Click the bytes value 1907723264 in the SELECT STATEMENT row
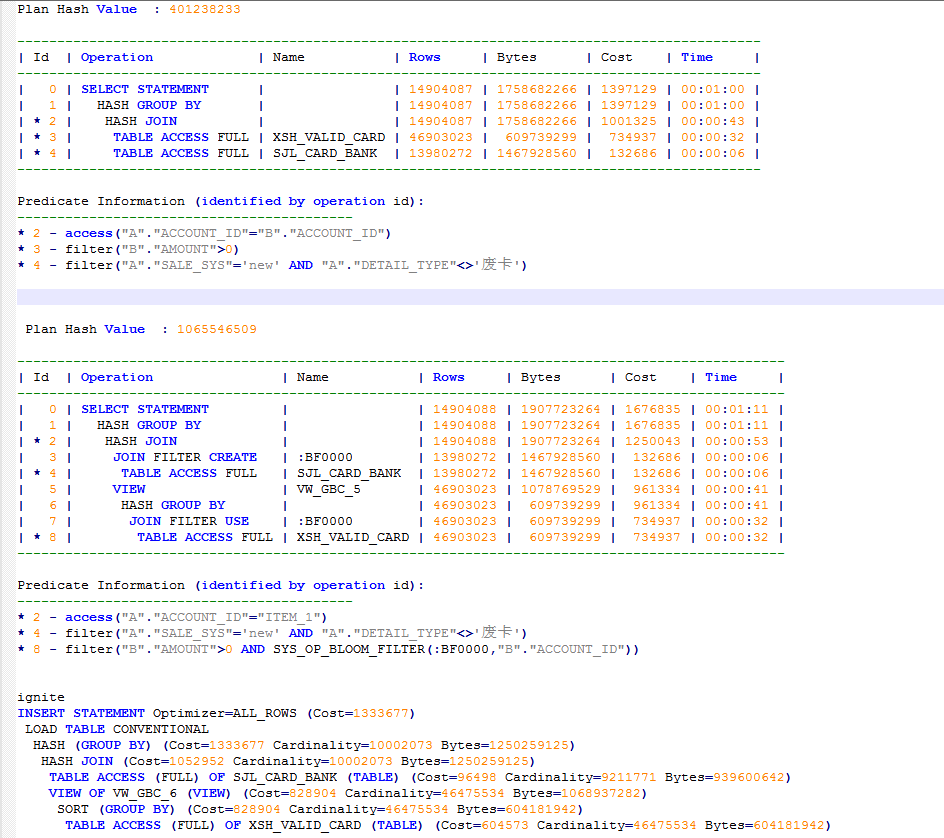This screenshot has width=944, height=838. coord(560,409)
